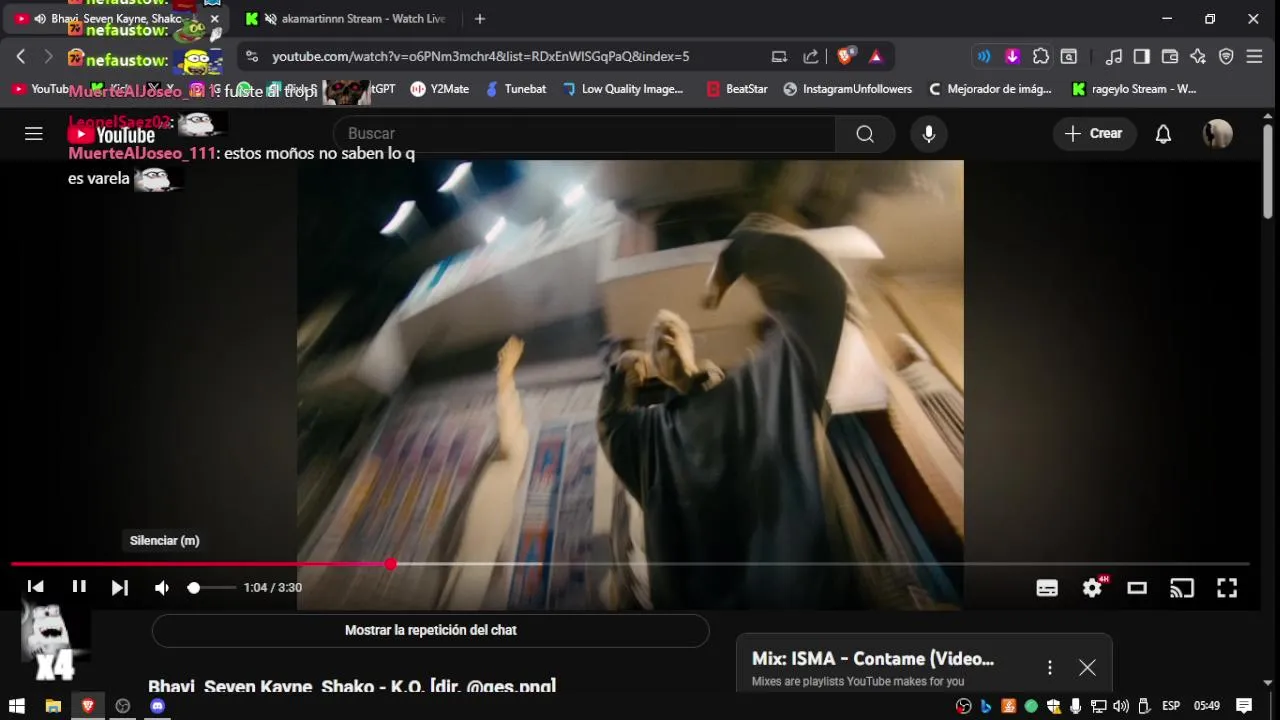Start voice search with the microphone icon
This screenshot has height=720, width=1280.
click(929, 134)
